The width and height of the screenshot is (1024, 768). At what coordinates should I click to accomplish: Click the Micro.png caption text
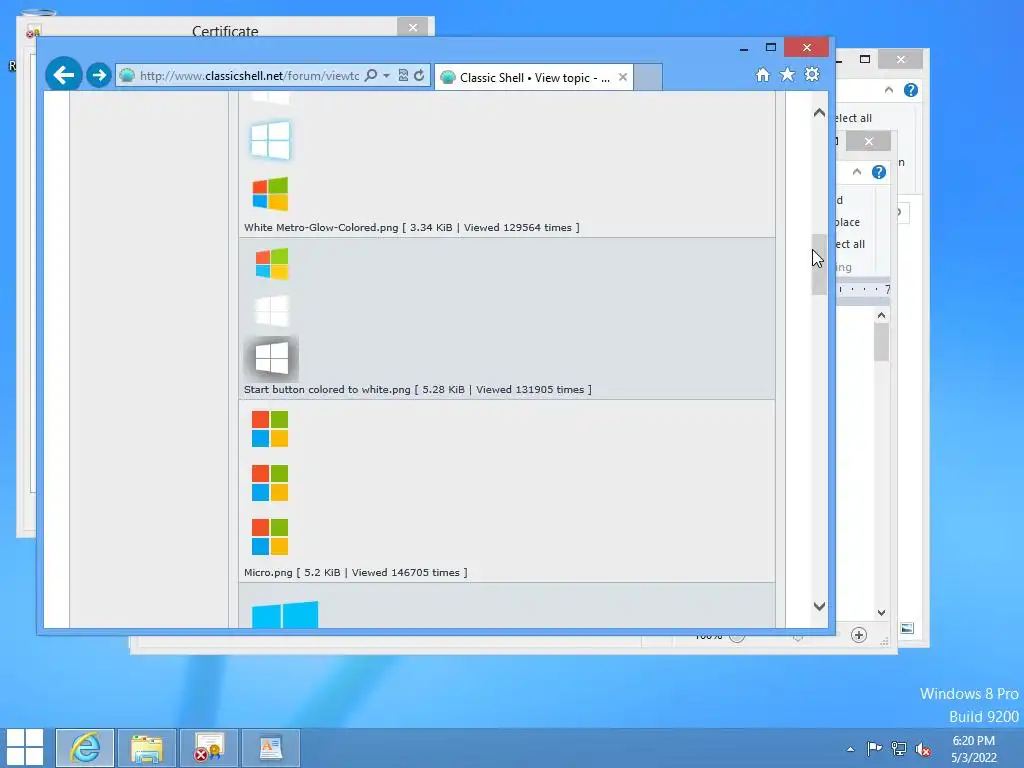tap(355, 572)
